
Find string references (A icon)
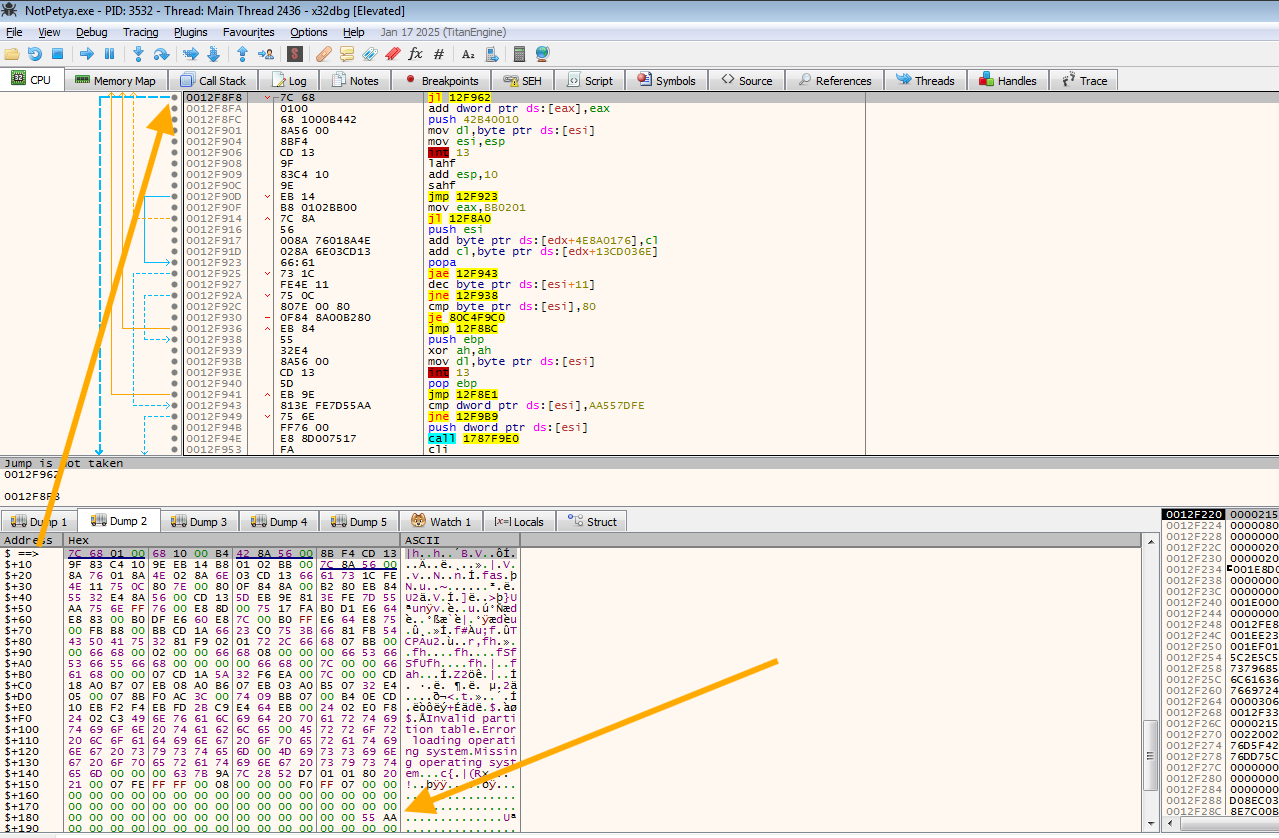click(468, 53)
